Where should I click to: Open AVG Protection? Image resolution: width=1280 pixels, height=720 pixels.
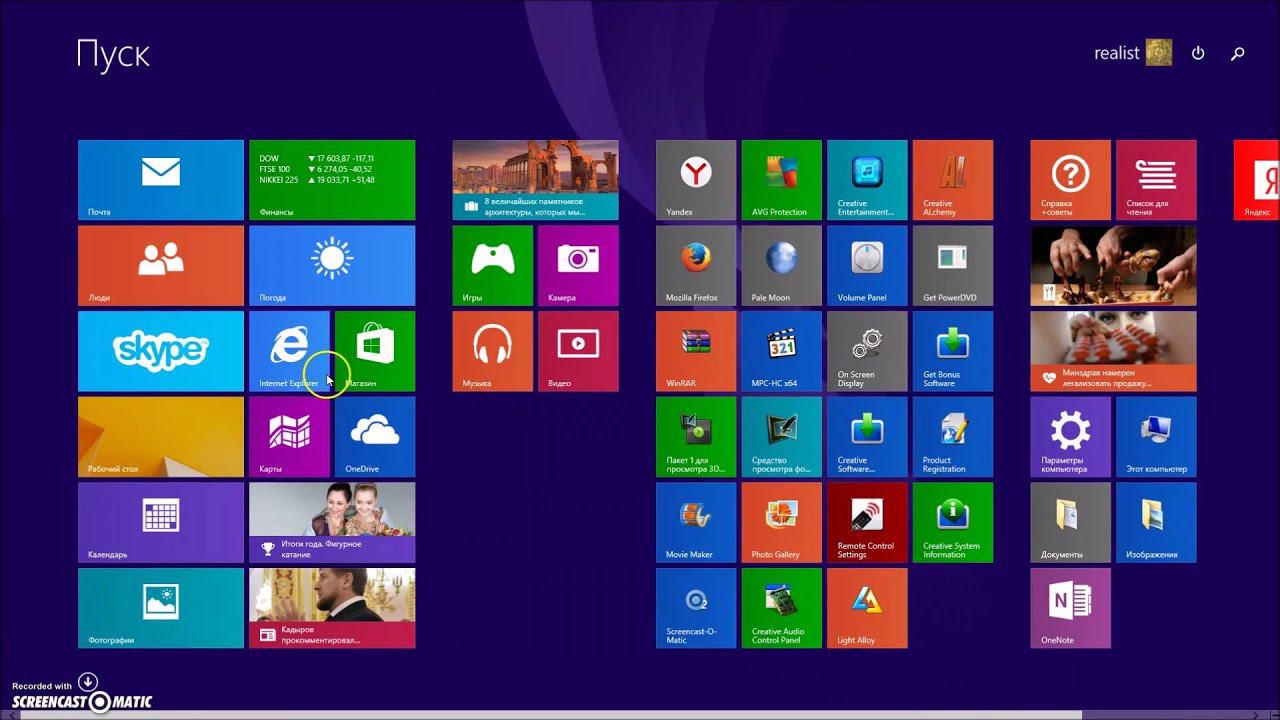click(x=782, y=180)
